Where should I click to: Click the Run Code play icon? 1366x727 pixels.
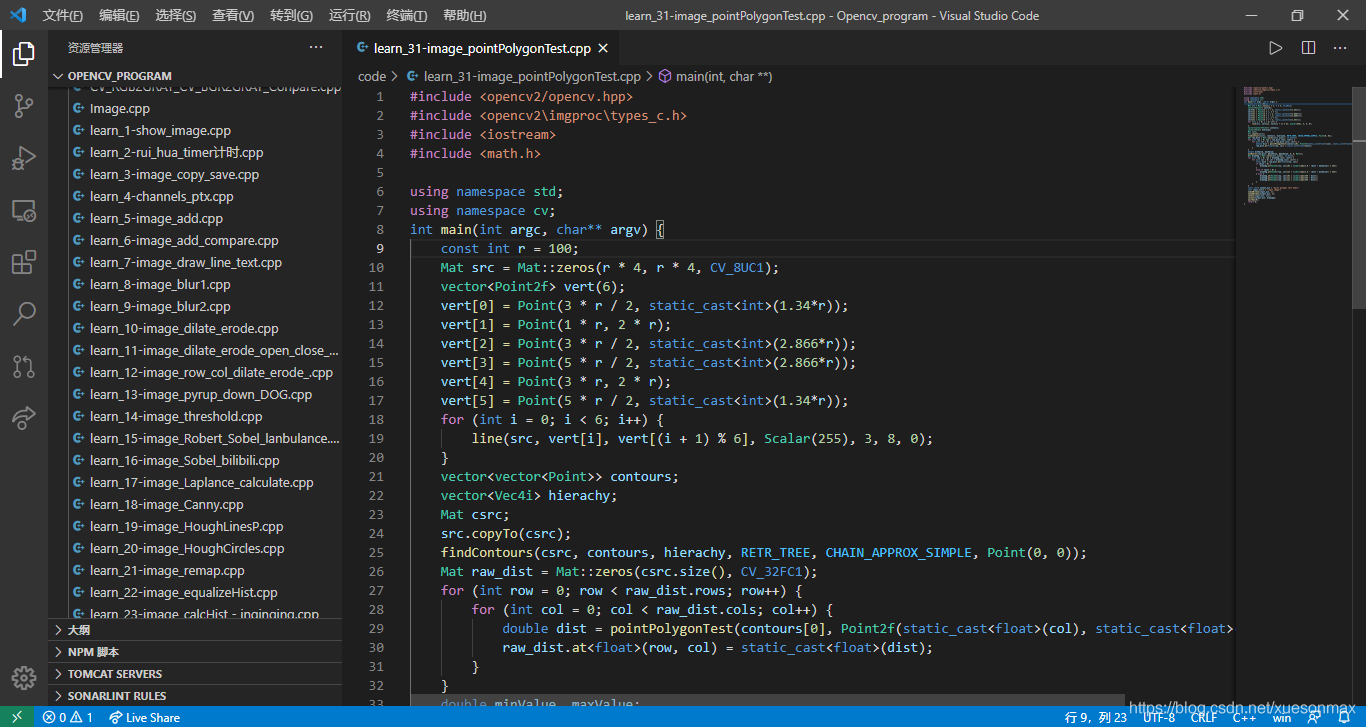coord(1275,48)
